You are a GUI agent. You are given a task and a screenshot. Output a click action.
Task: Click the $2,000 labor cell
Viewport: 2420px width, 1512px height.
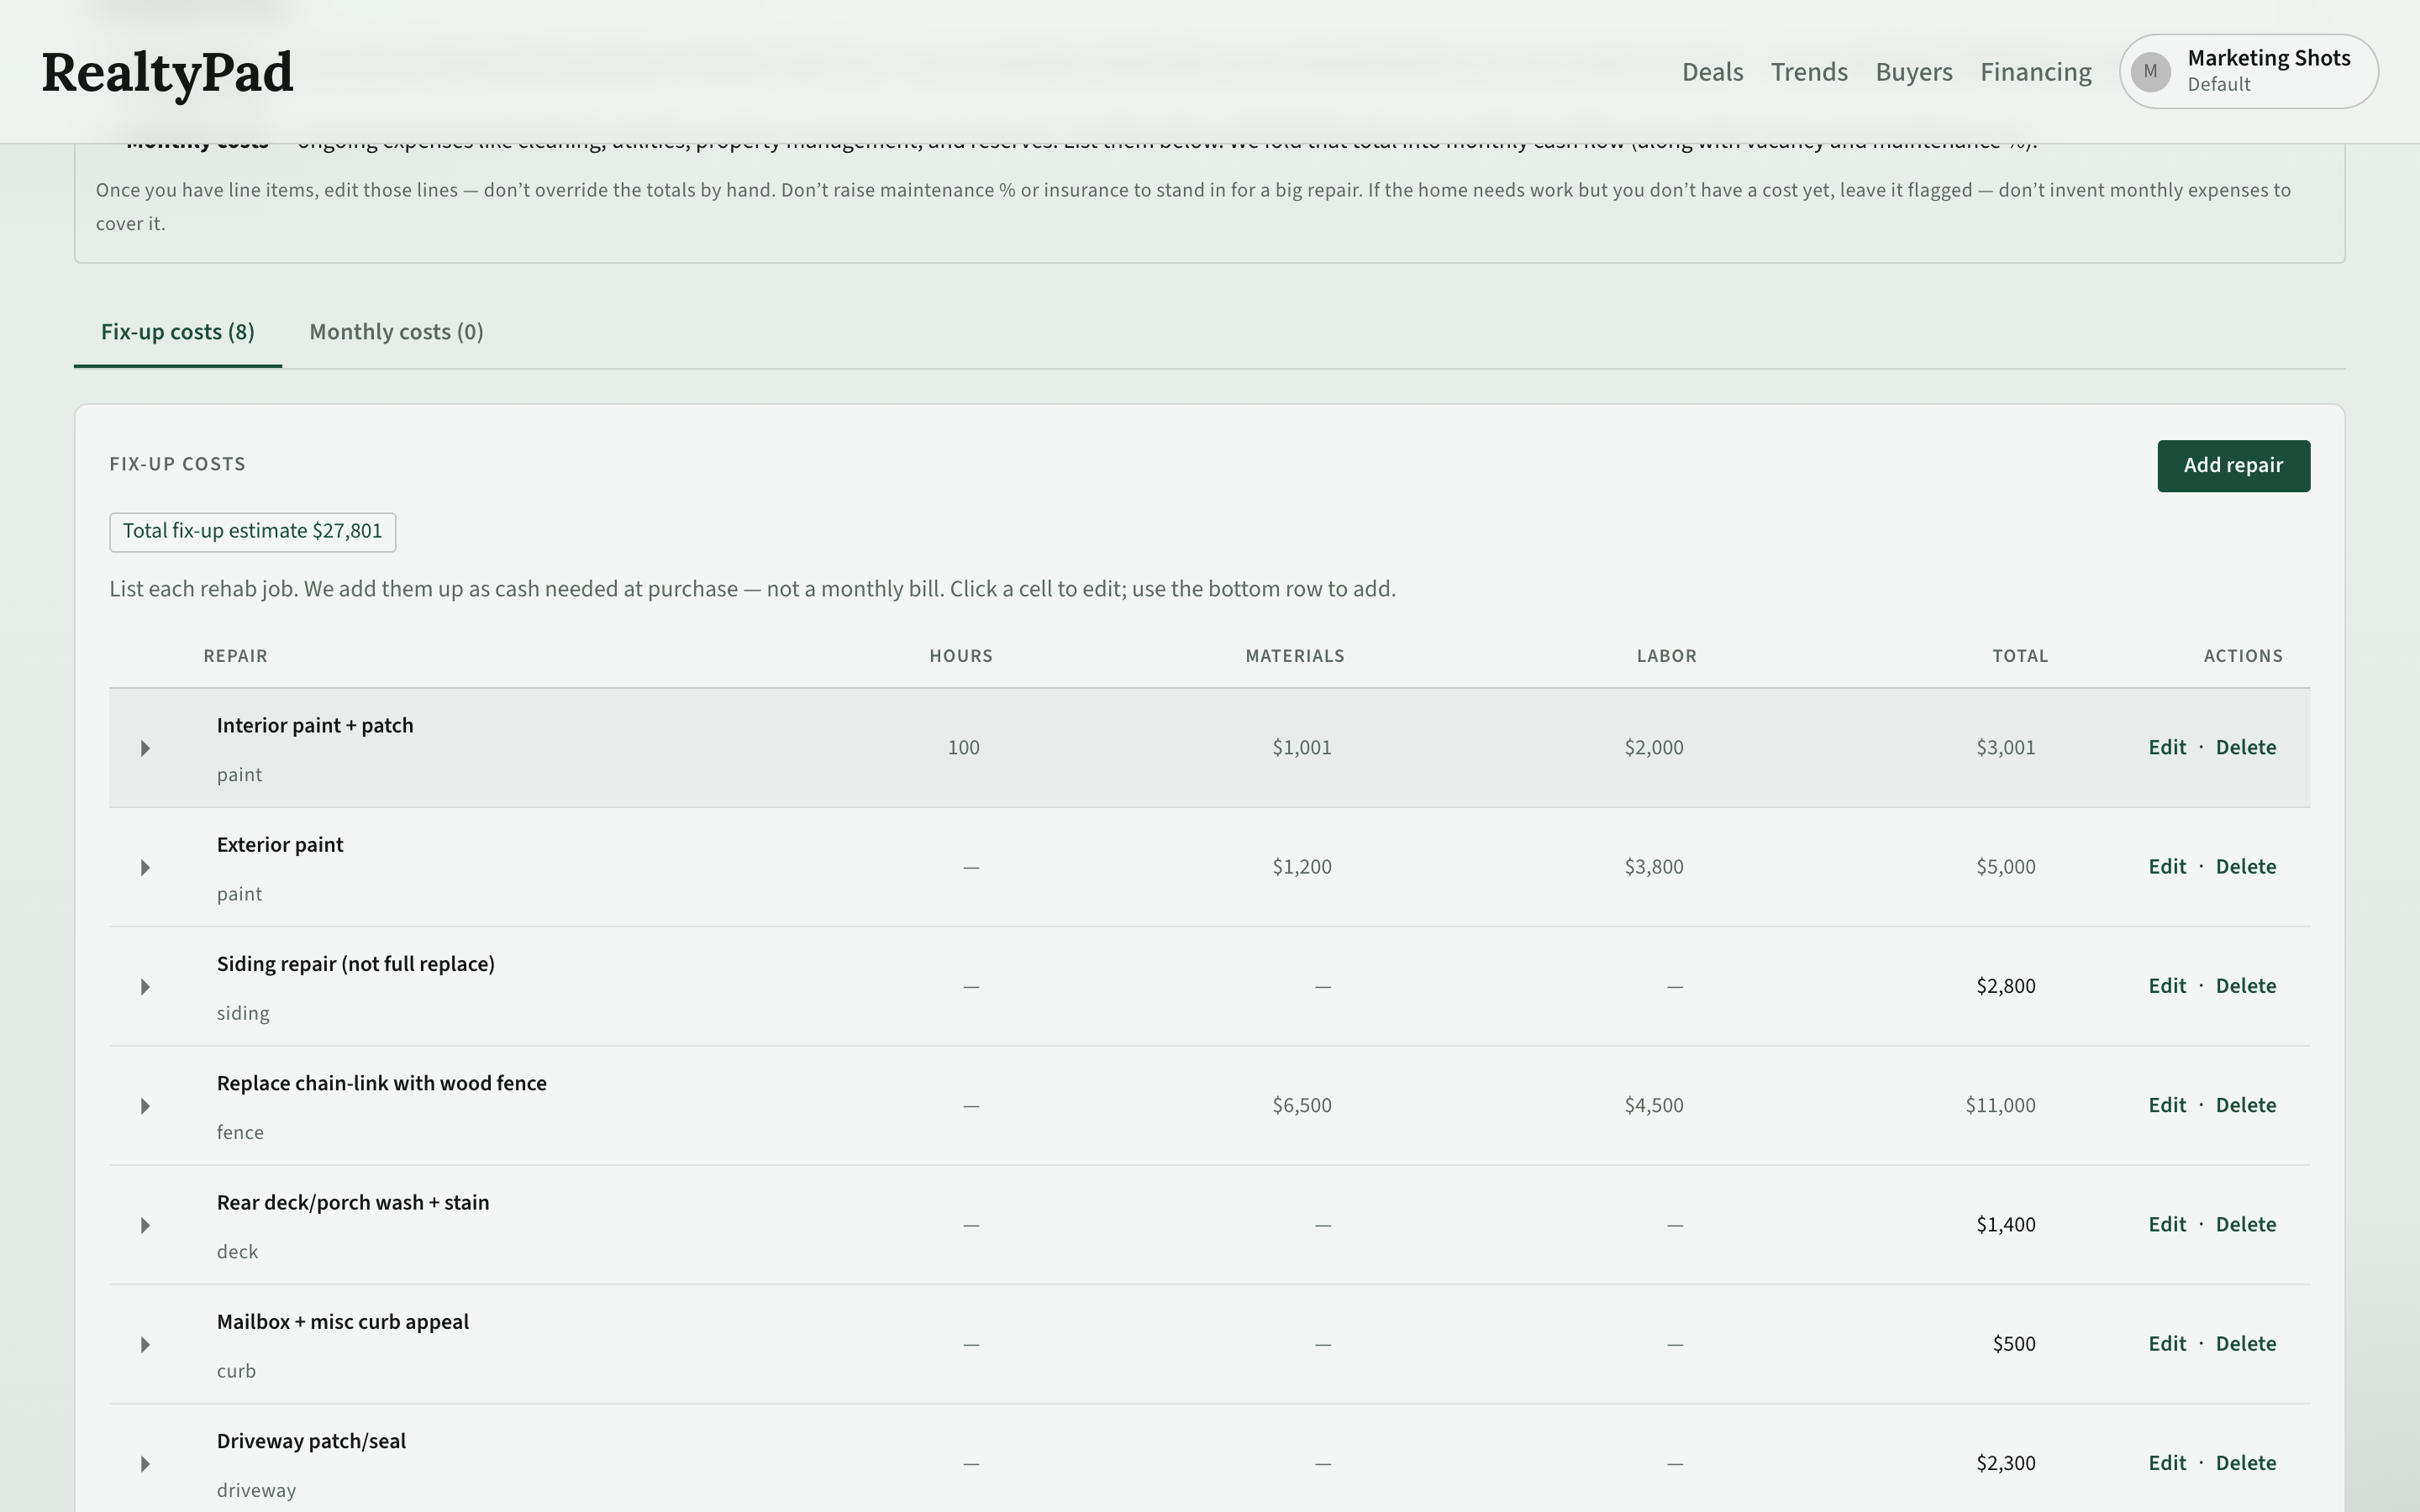[x=1653, y=748]
